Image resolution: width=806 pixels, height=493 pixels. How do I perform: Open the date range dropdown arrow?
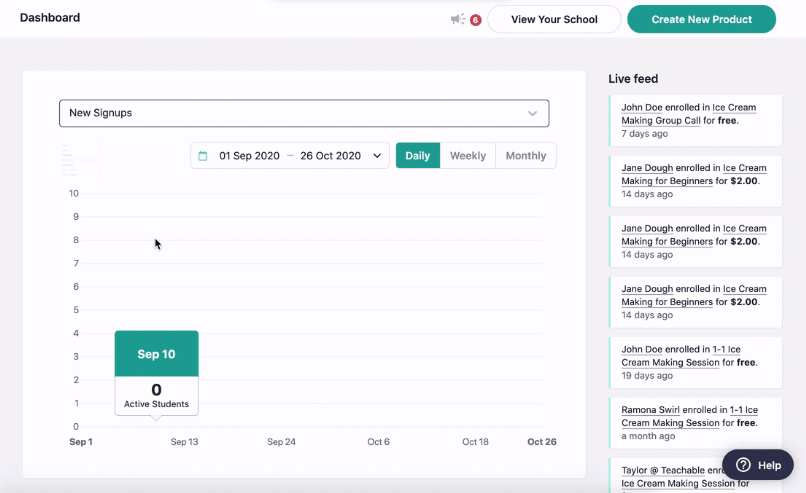(377, 156)
